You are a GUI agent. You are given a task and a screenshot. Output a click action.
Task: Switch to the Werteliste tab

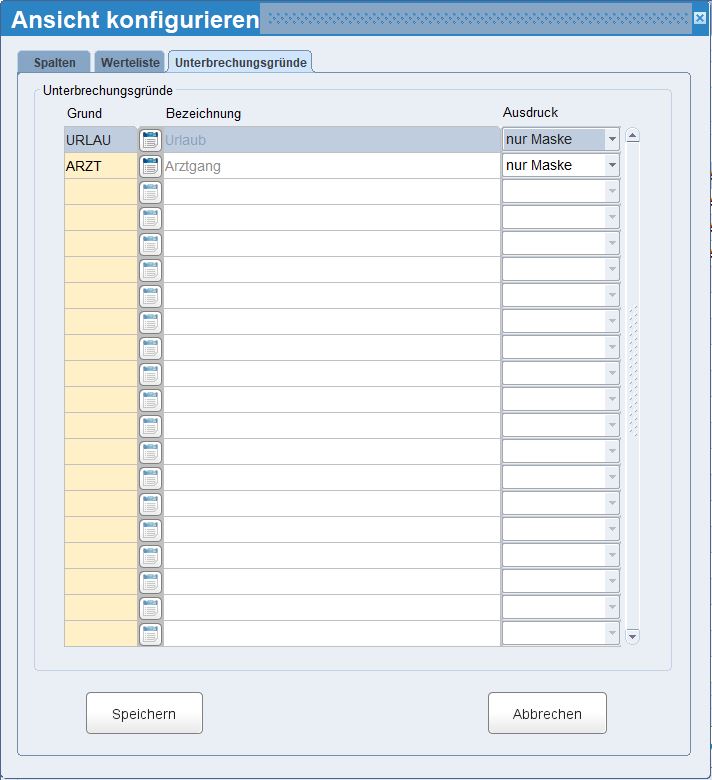point(130,62)
